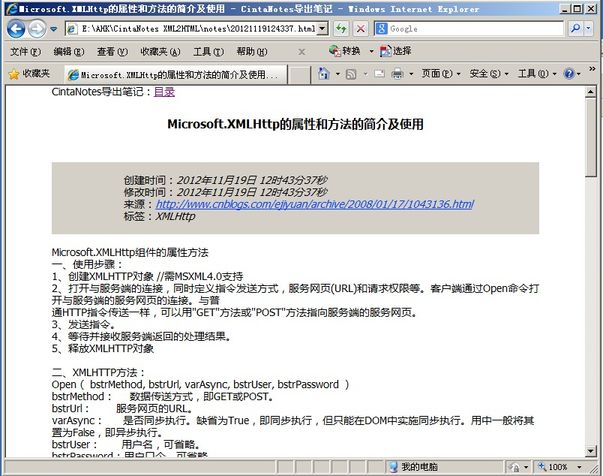
Task: Click the vertical scrollbar thumb
Action: (x=590, y=138)
